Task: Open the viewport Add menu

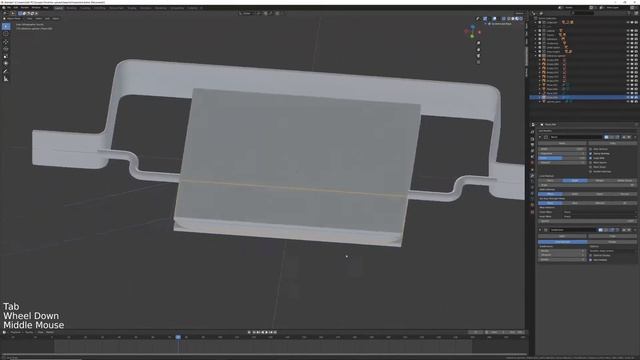Action: [x=47, y=18]
